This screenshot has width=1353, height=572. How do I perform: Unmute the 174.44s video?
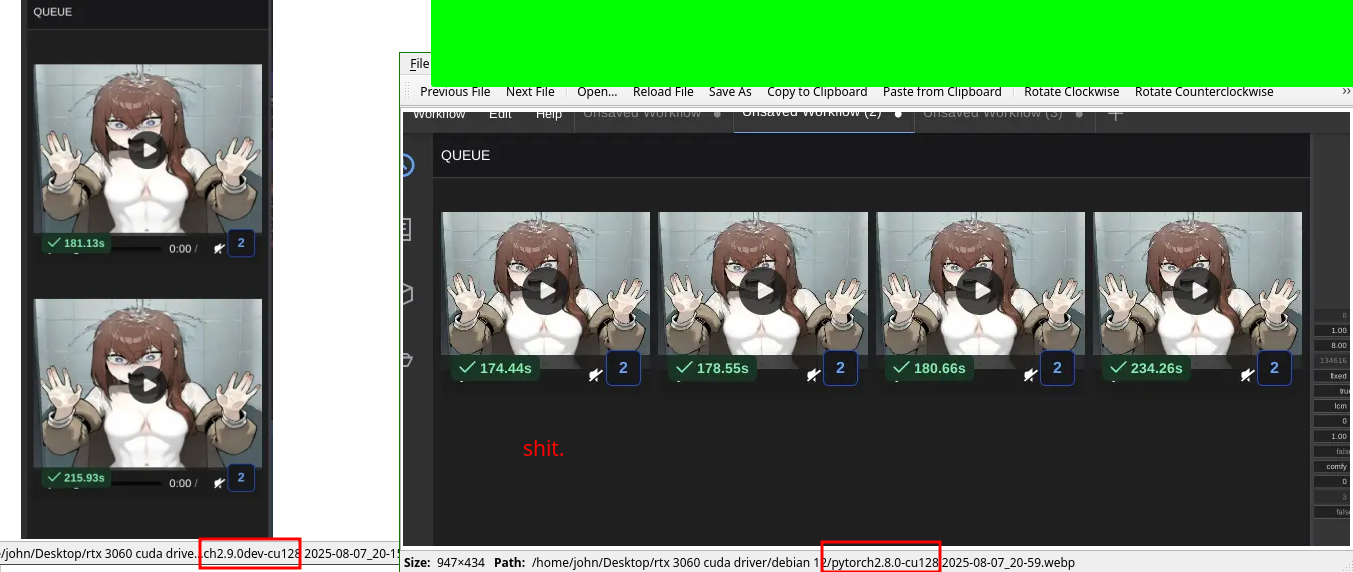coord(595,374)
